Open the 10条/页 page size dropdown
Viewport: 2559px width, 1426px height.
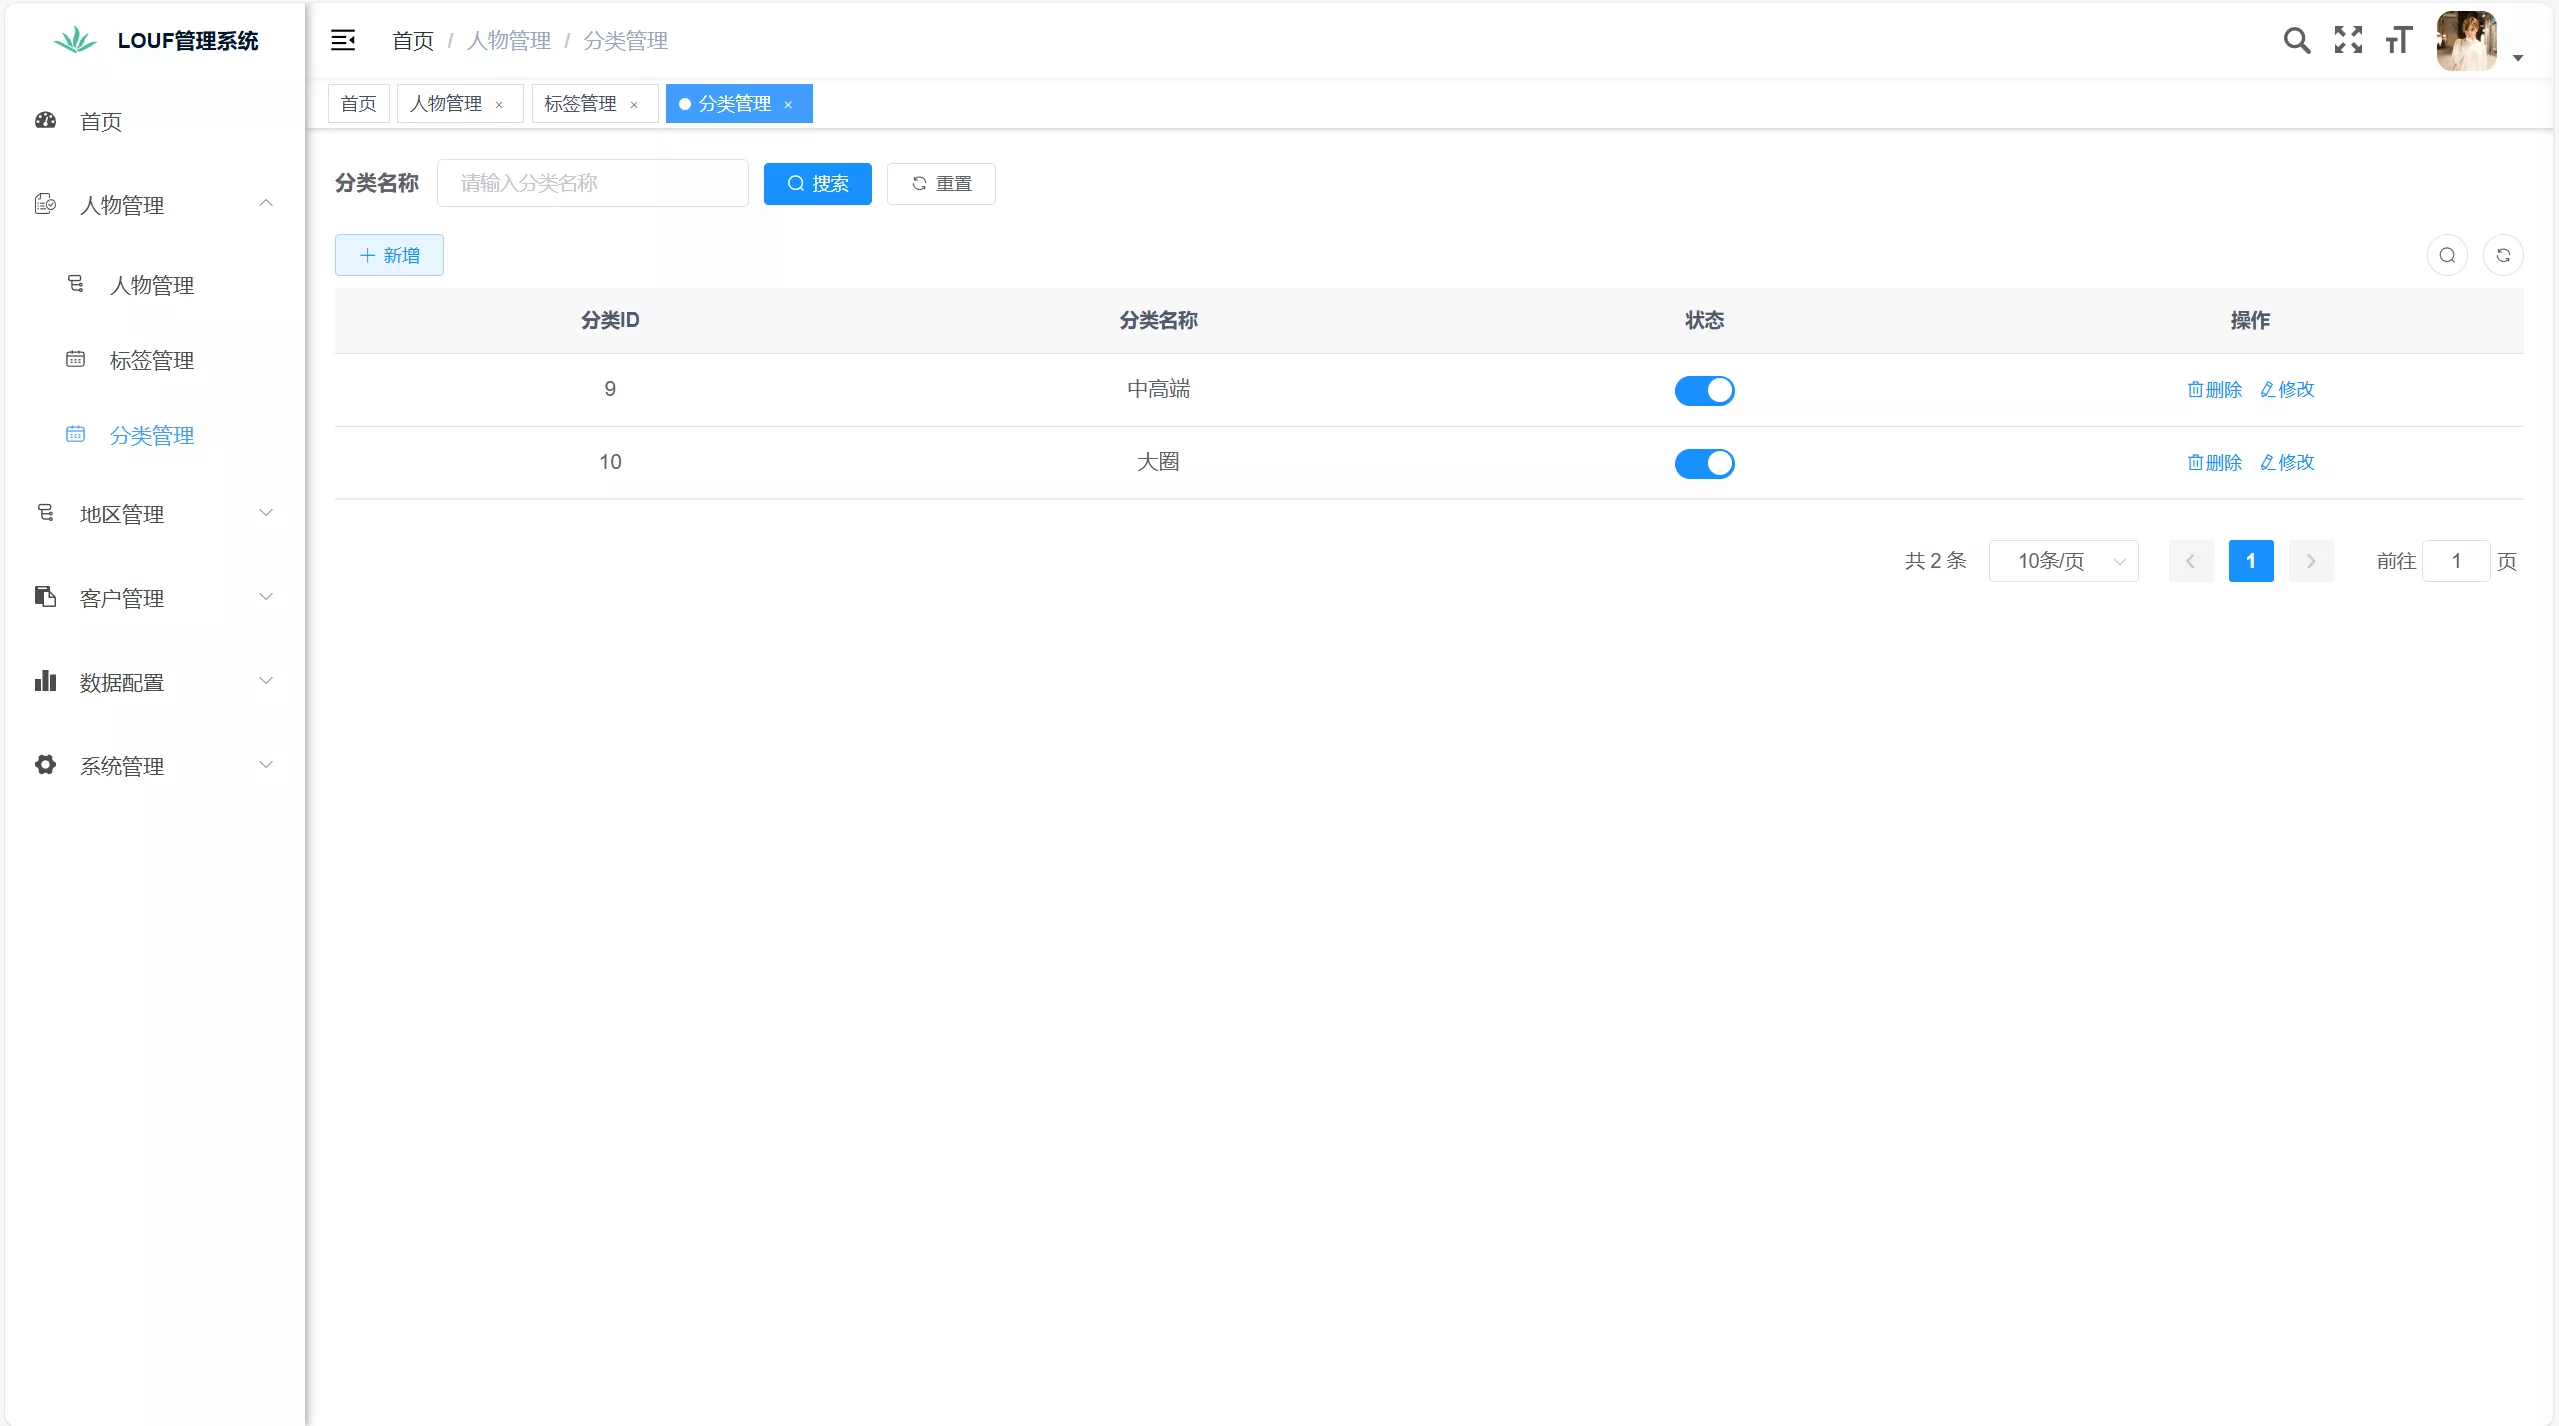2063,561
